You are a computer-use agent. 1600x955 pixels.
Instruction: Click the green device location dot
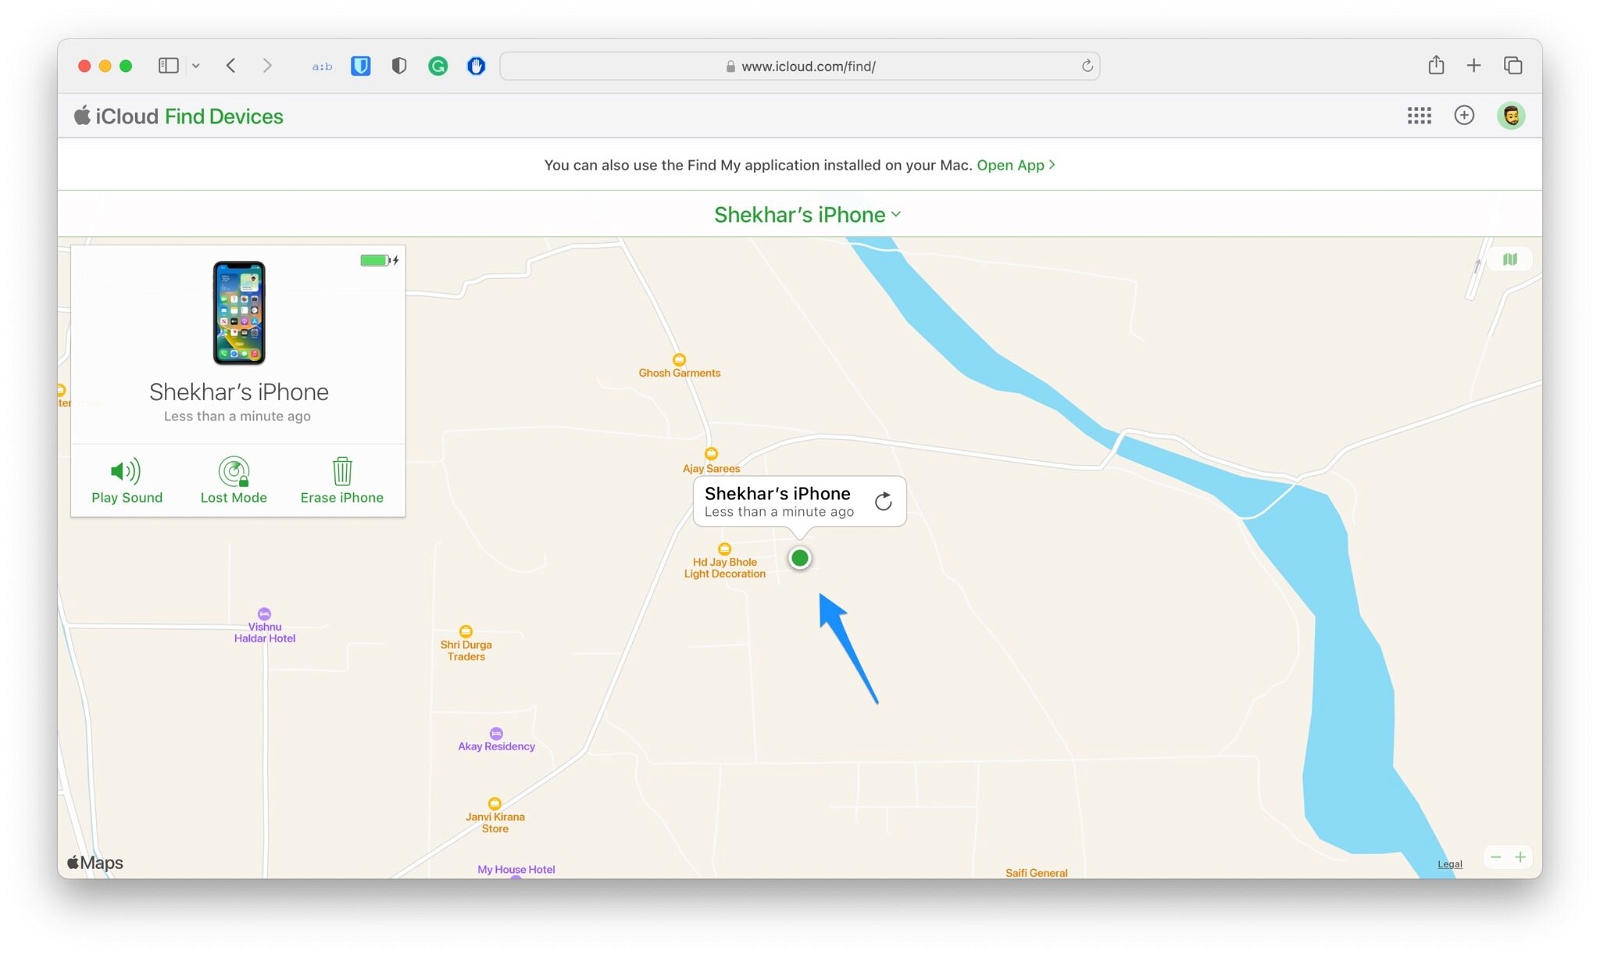pyautogui.click(x=799, y=558)
